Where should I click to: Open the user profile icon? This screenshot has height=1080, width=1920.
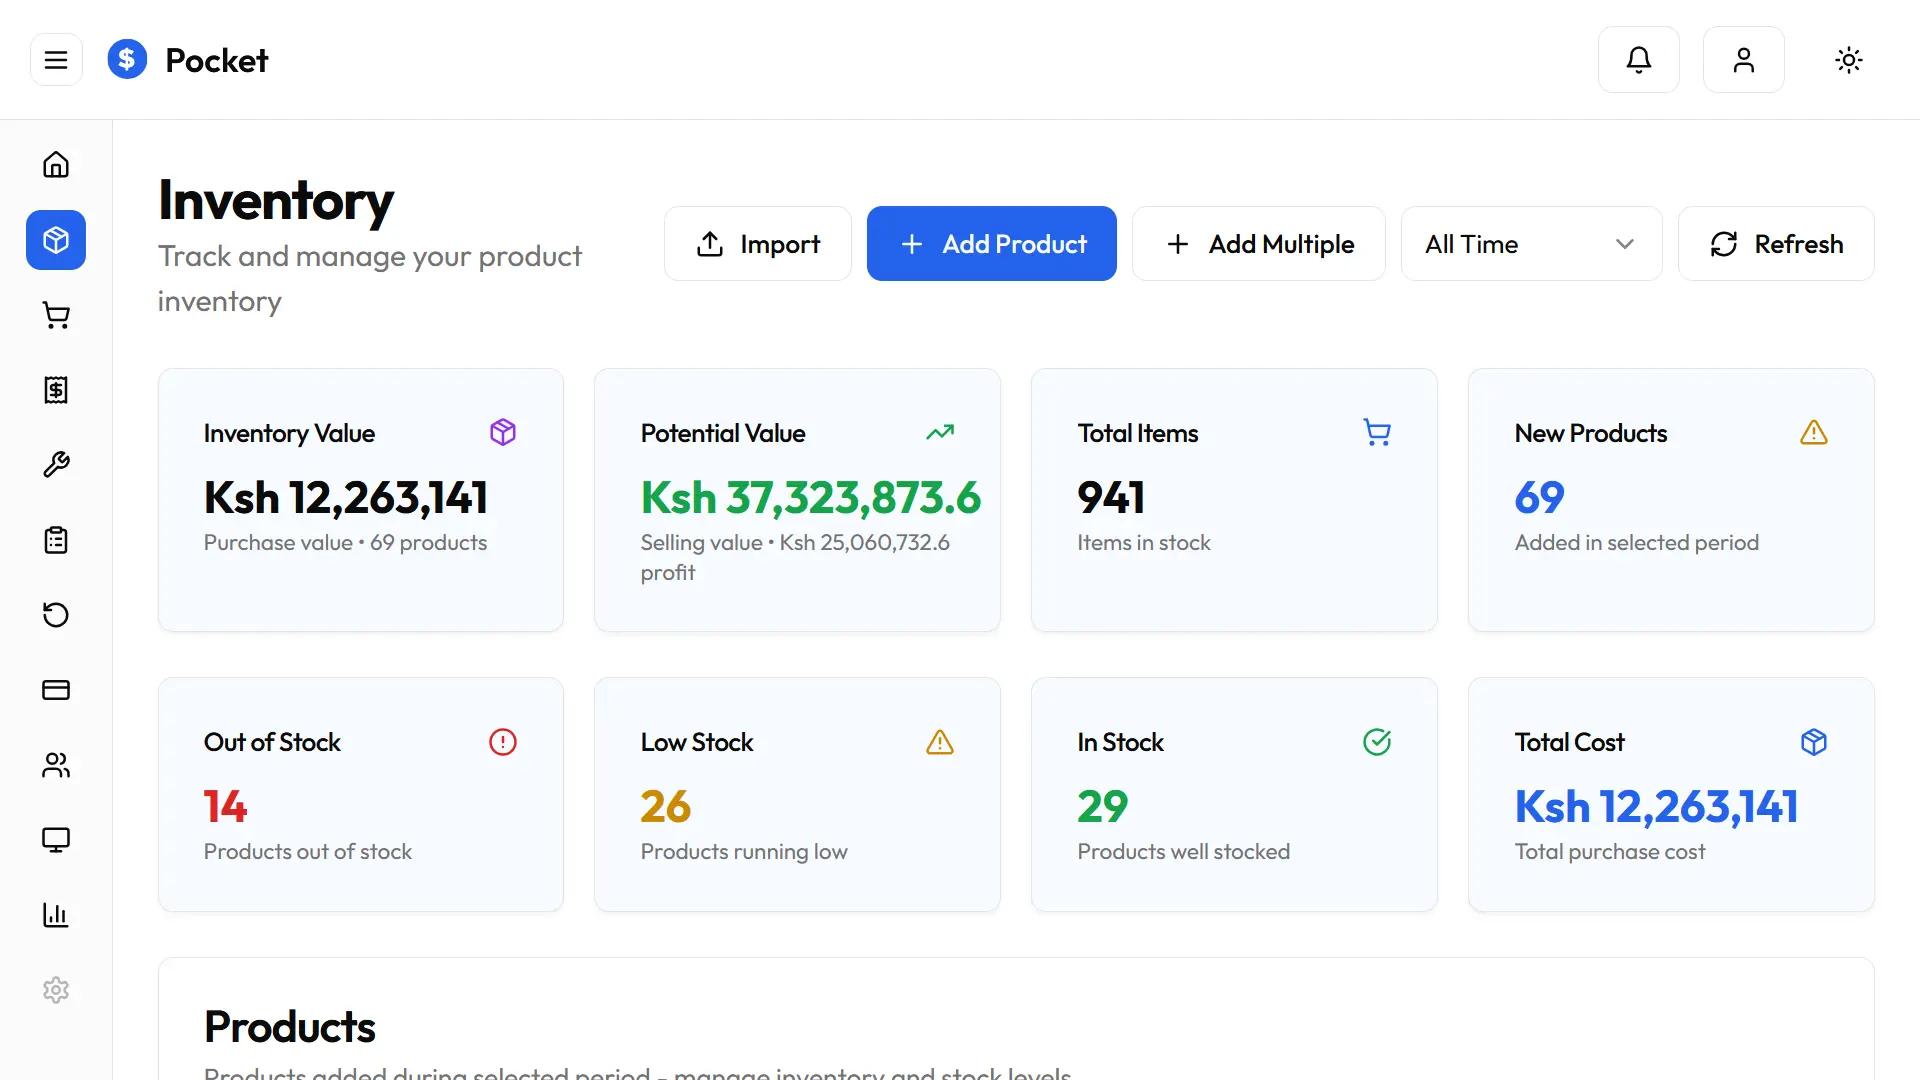pyautogui.click(x=1743, y=60)
